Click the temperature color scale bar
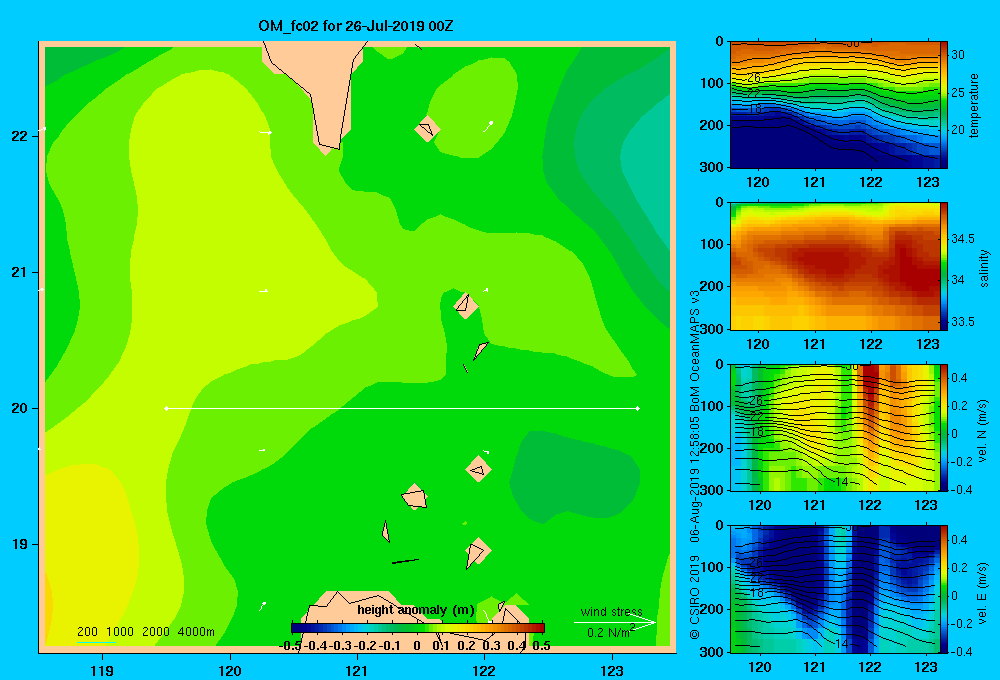 pyautogui.click(x=944, y=105)
